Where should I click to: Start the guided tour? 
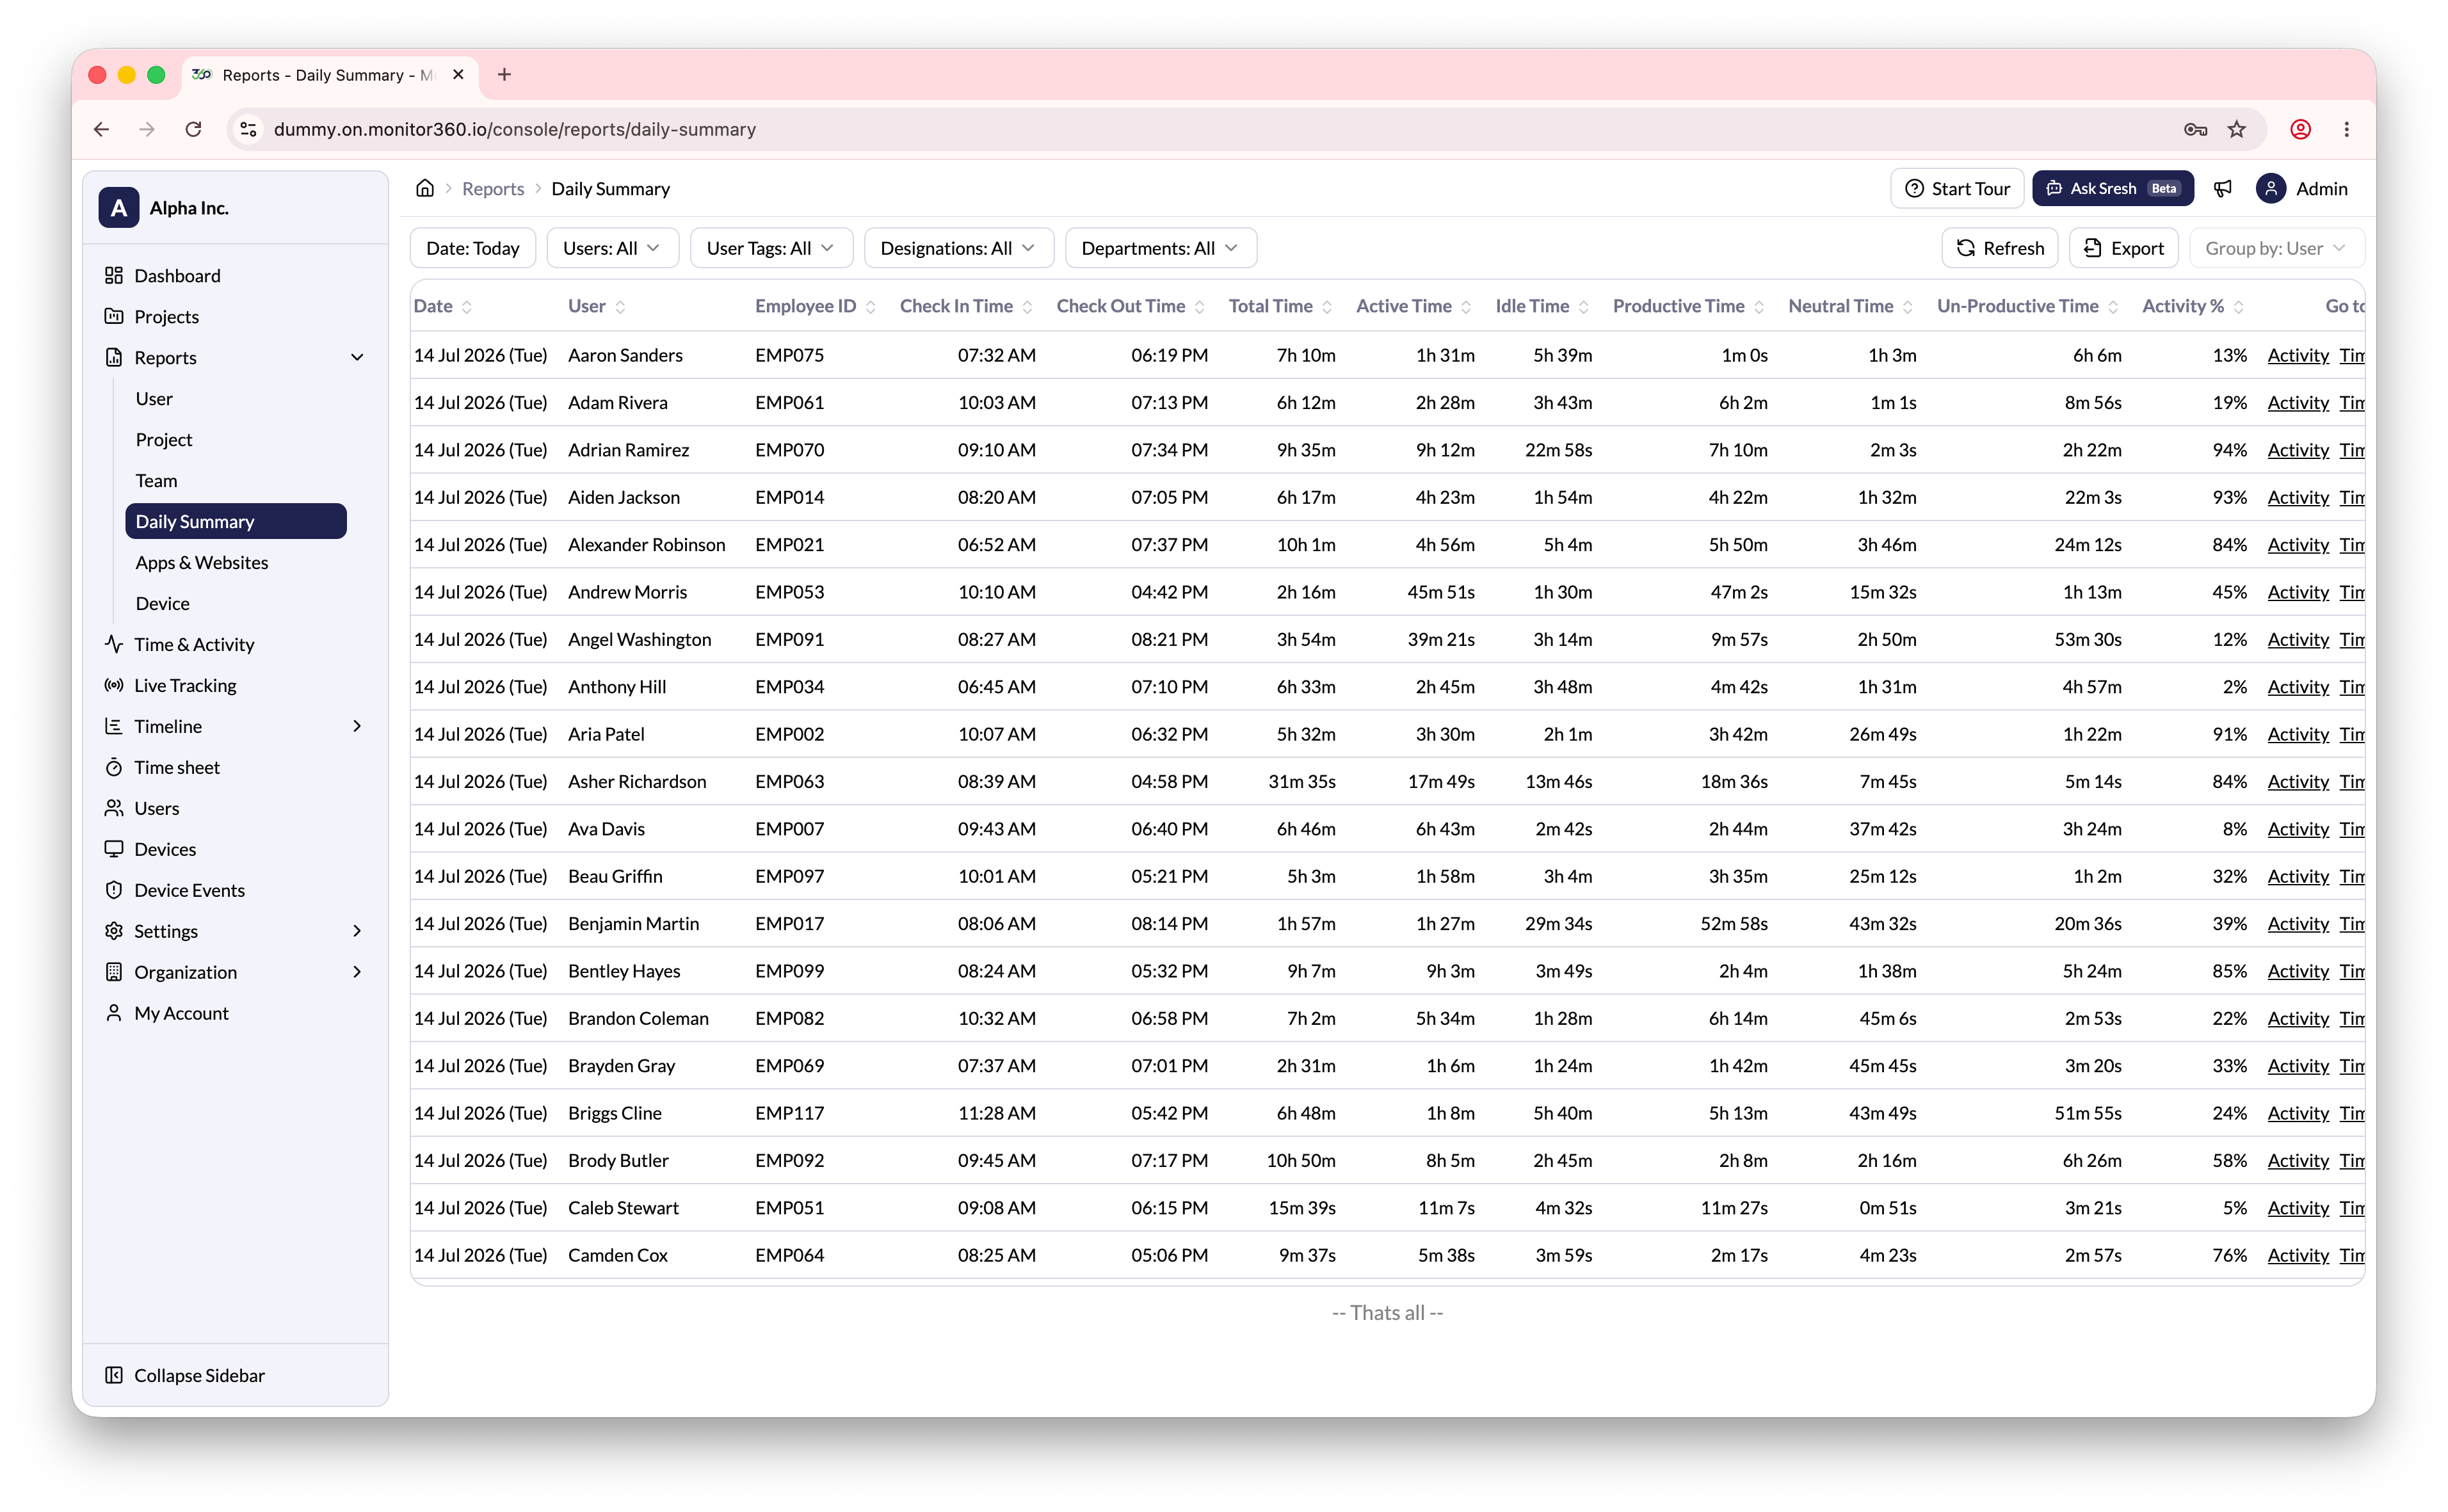point(1957,188)
